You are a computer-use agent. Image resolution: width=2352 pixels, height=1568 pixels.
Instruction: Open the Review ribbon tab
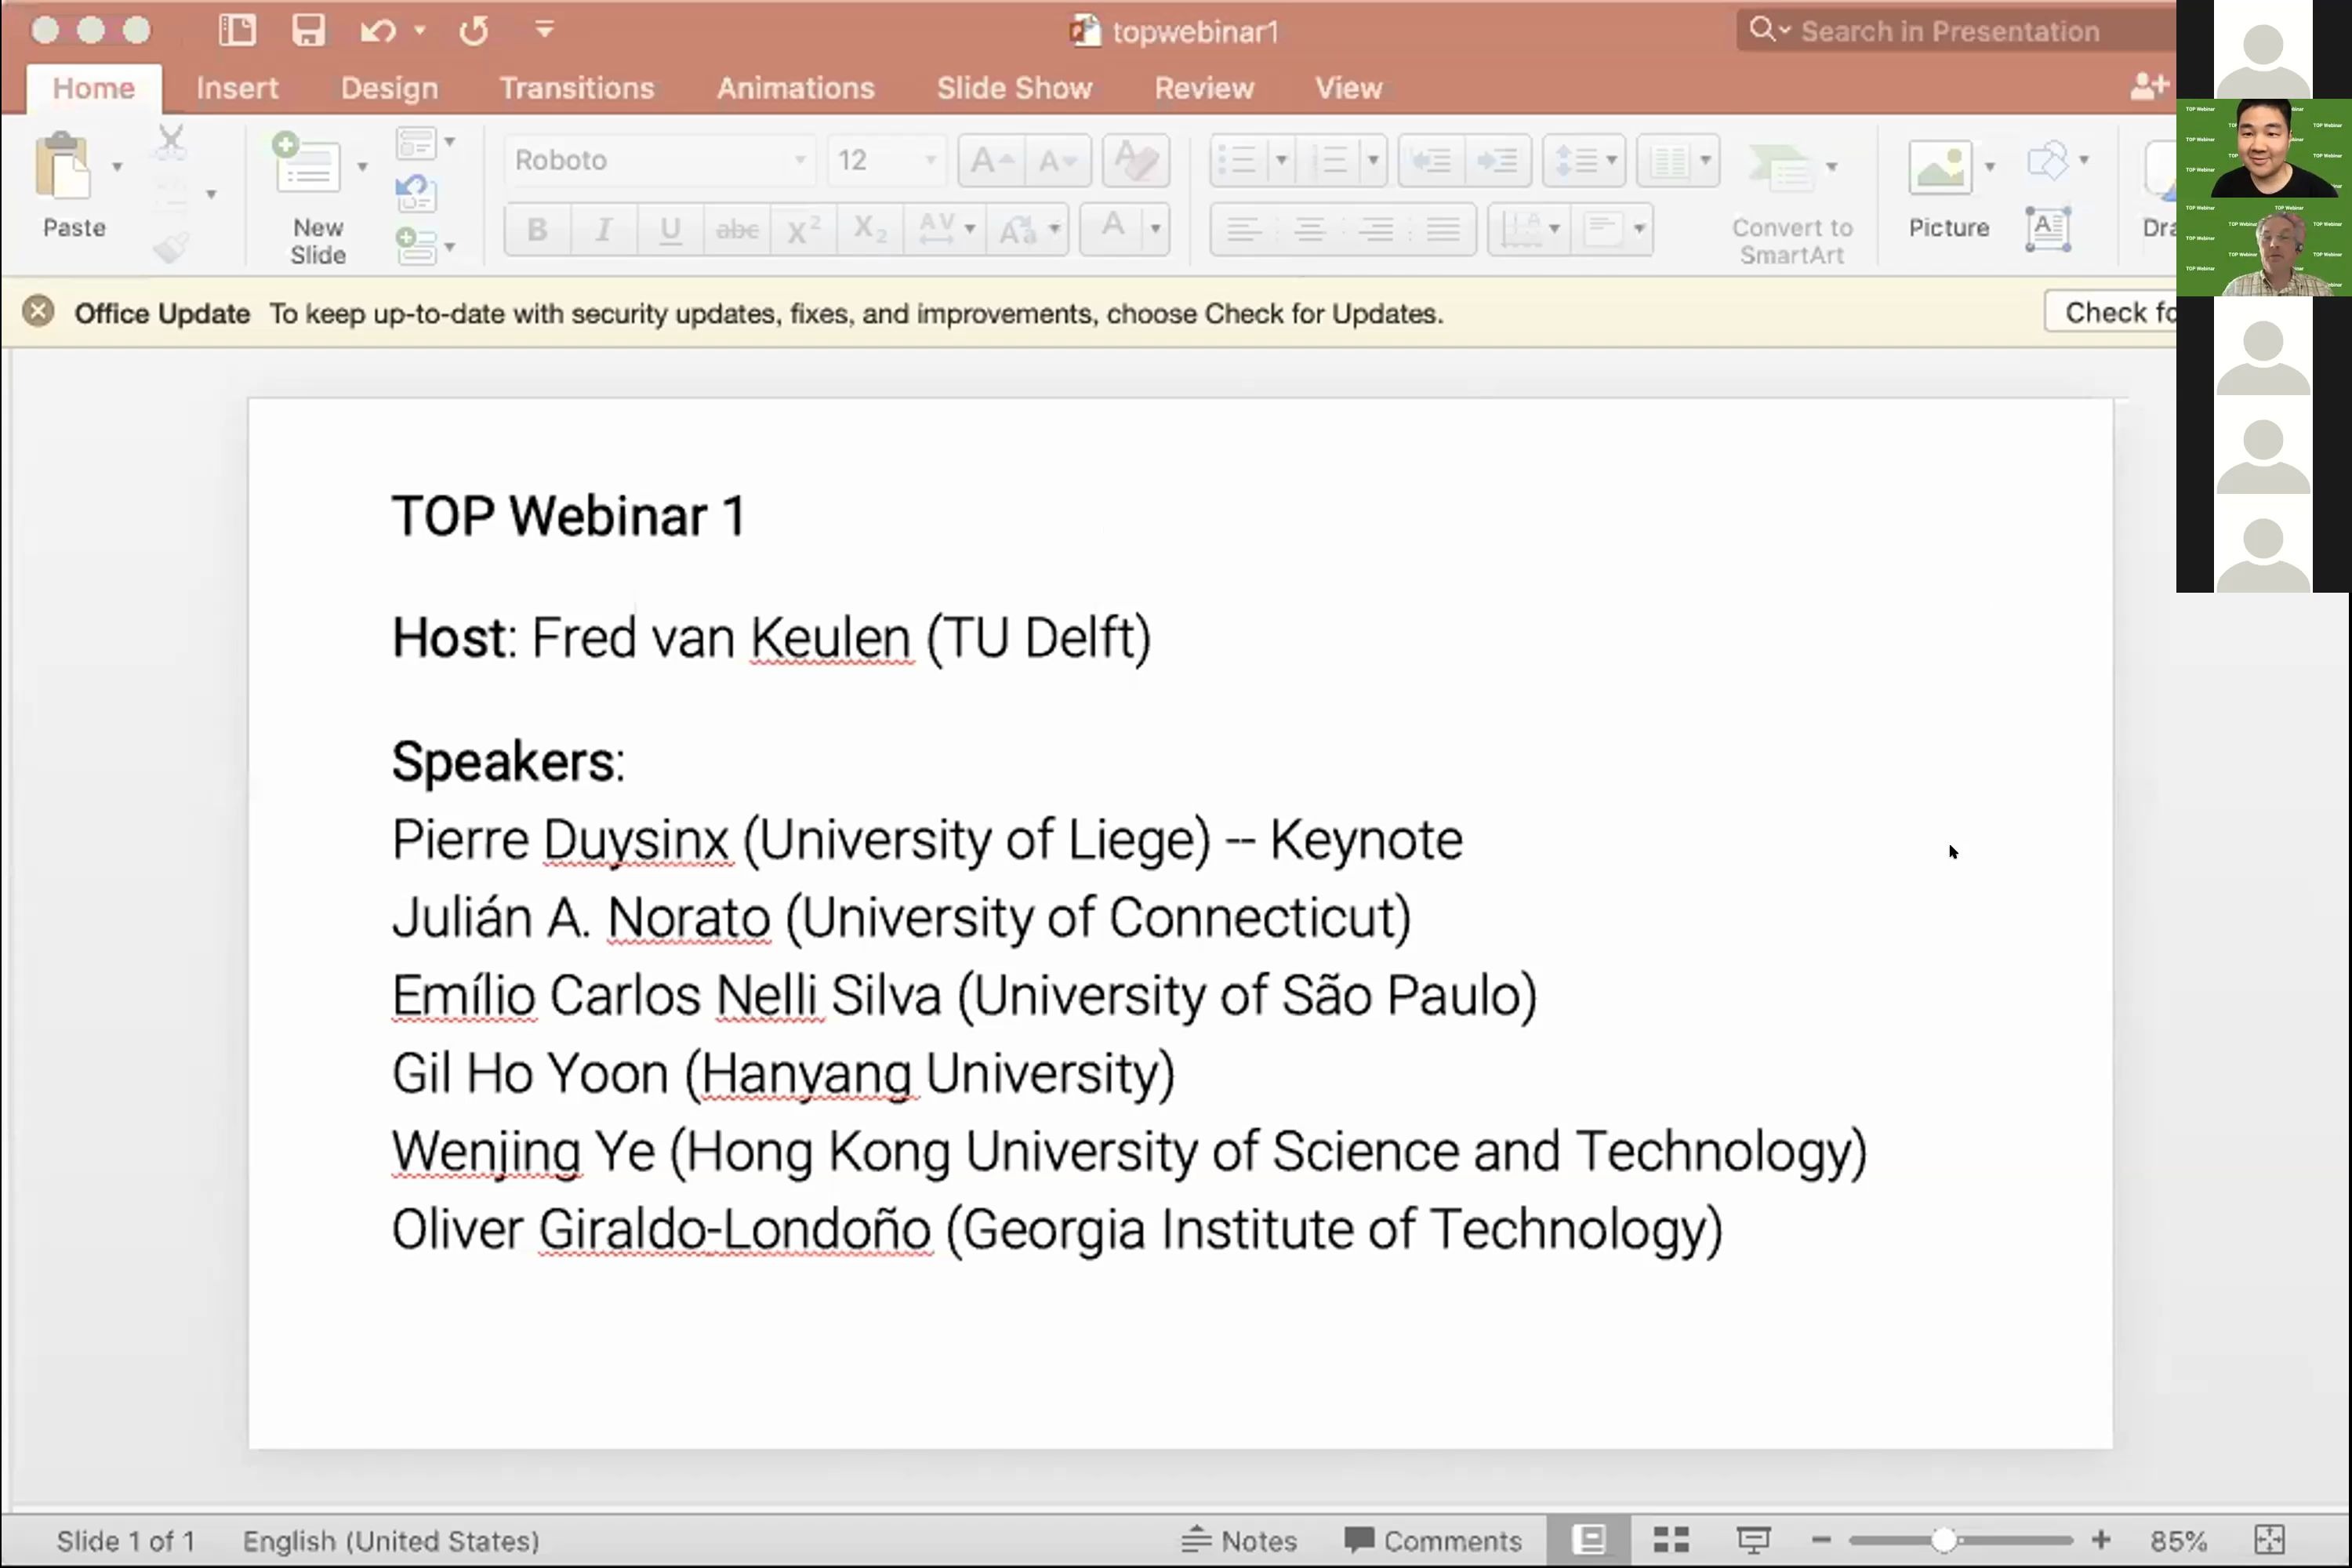[x=1204, y=88]
